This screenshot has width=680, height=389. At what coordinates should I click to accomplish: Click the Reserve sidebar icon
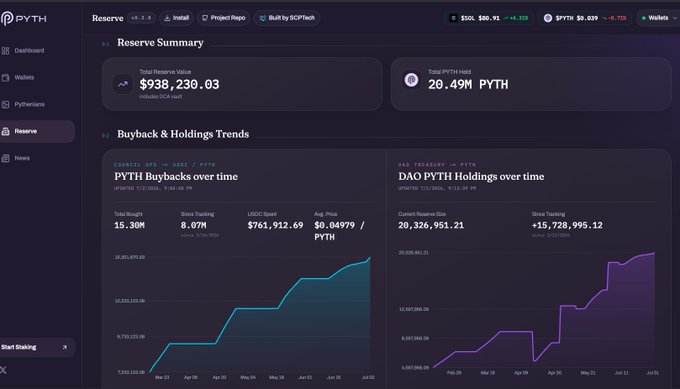(6, 131)
